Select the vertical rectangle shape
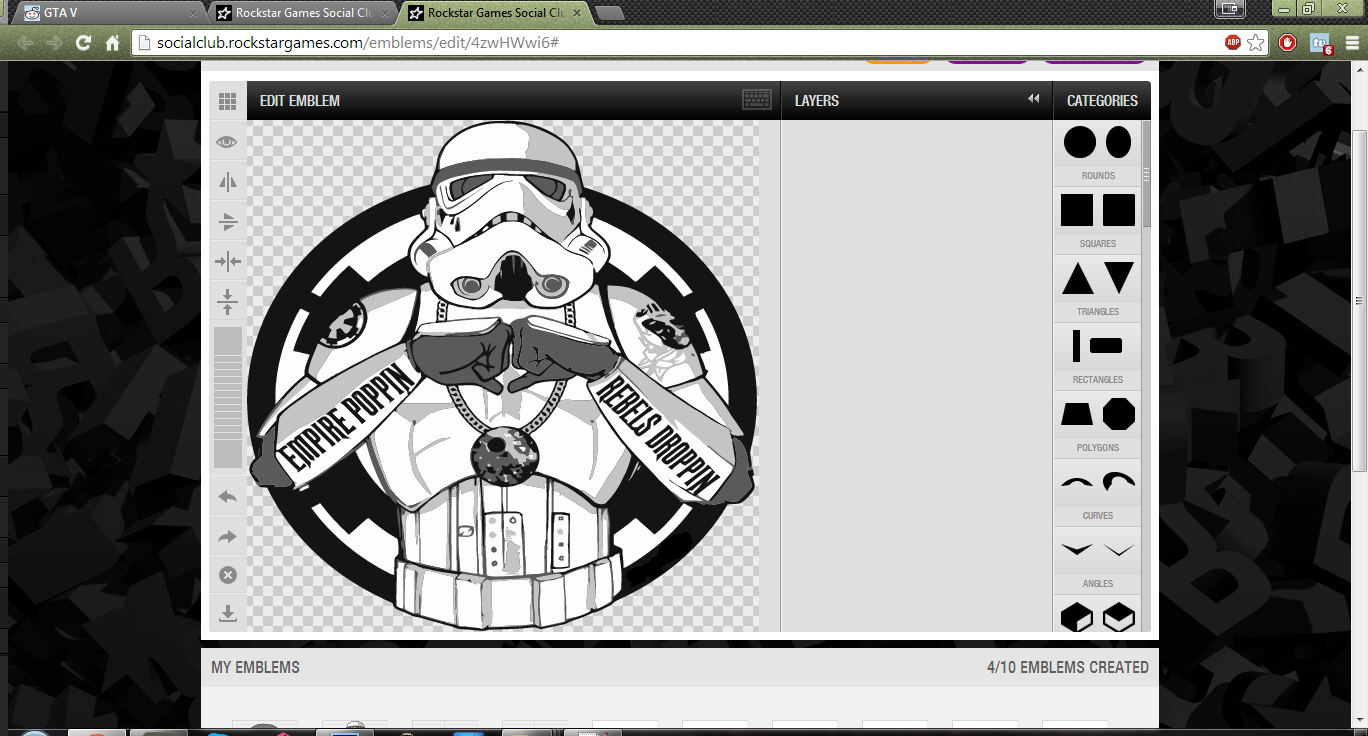1368x736 pixels. tap(1077, 346)
